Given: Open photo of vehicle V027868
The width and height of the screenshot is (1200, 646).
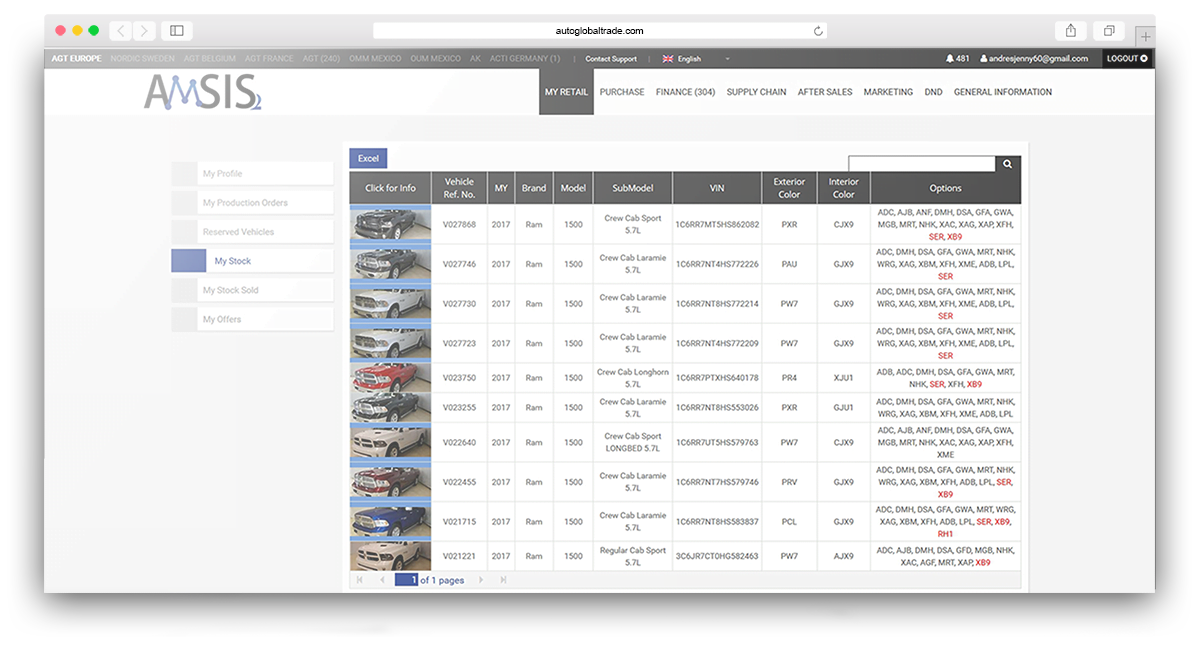Looking at the screenshot, I should pos(390,224).
